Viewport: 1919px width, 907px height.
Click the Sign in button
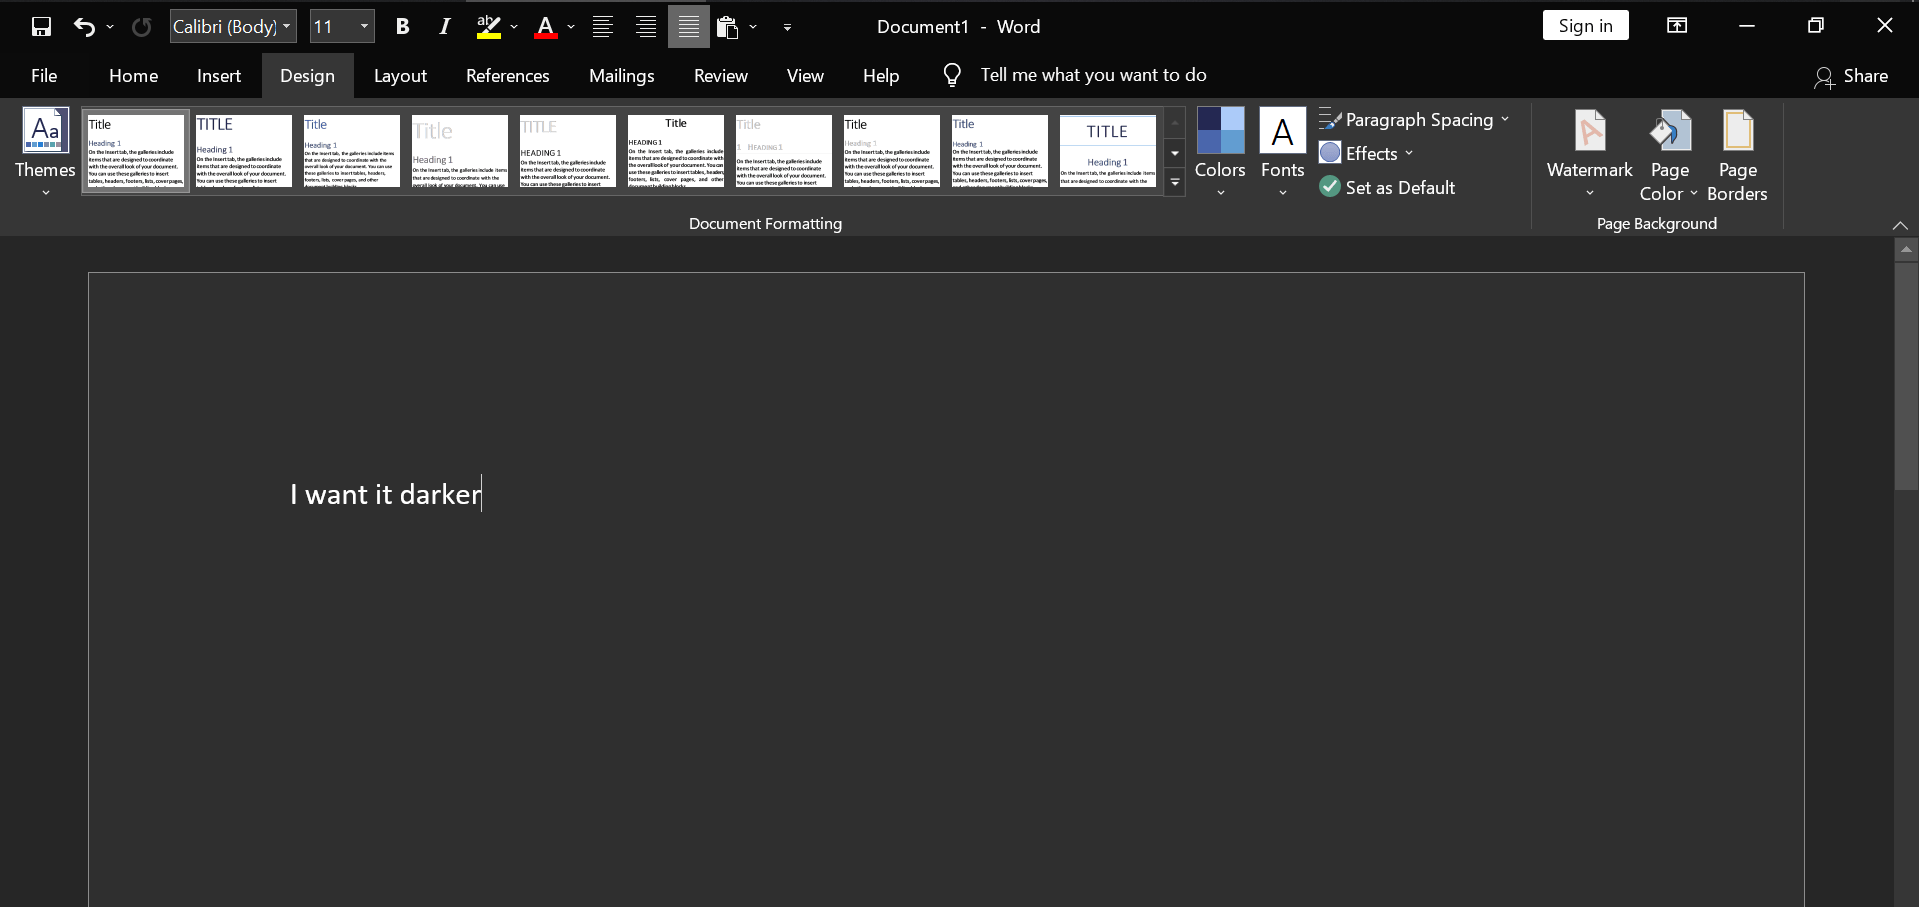tap(1585, 25)
